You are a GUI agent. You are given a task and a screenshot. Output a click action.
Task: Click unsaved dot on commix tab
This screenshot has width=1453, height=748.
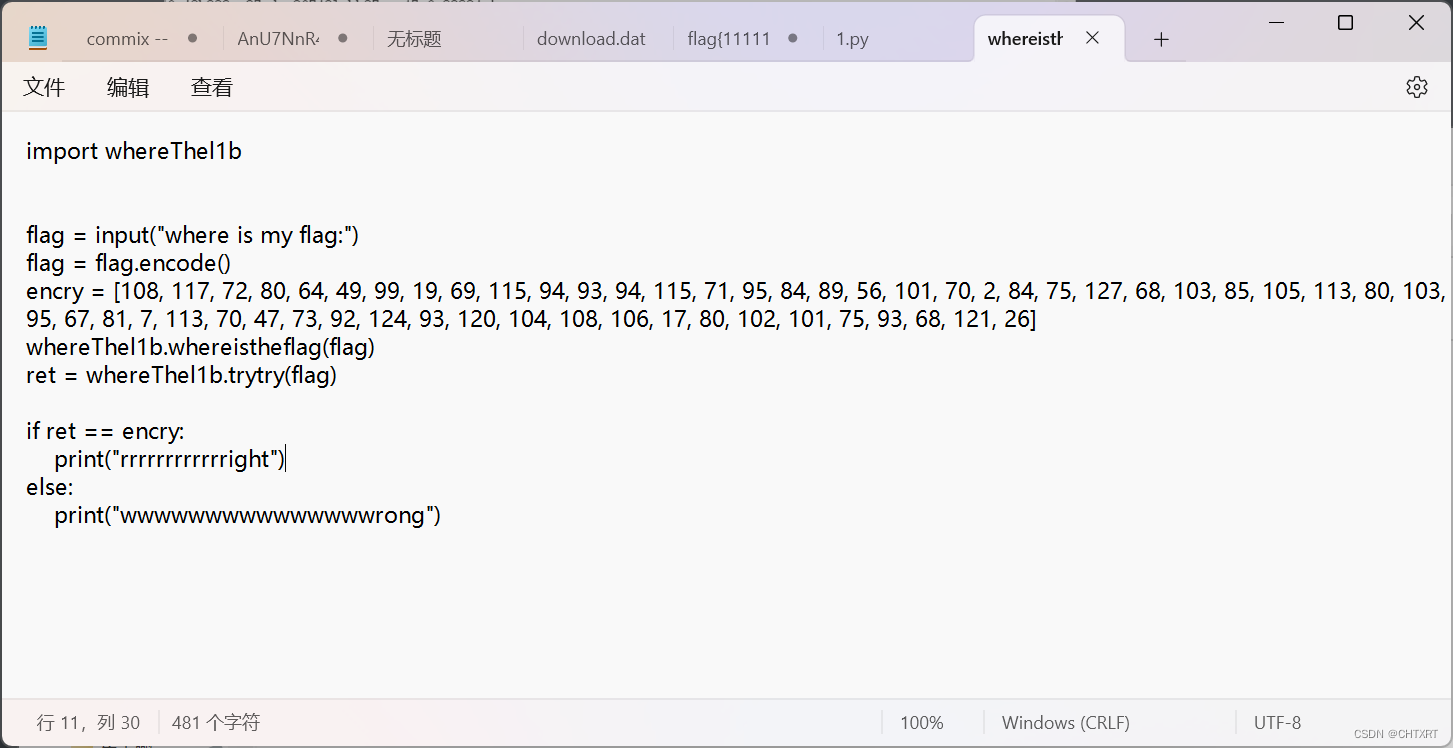pos(192,38)
